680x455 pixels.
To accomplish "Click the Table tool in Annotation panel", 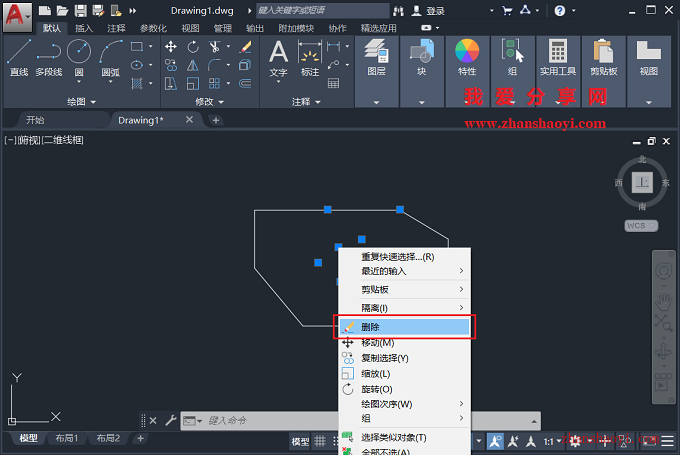I will (x=333, y=83).
